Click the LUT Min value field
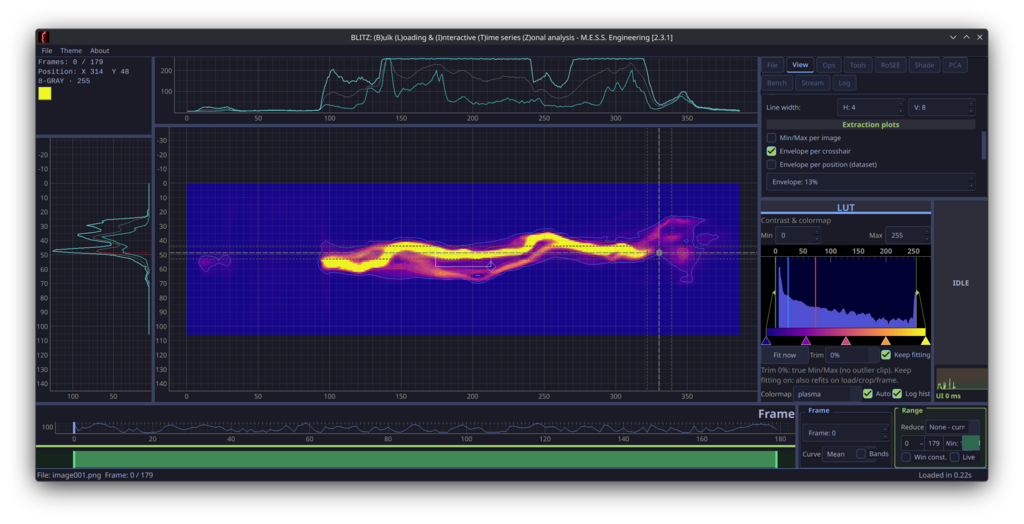 [x=799, y=235]
